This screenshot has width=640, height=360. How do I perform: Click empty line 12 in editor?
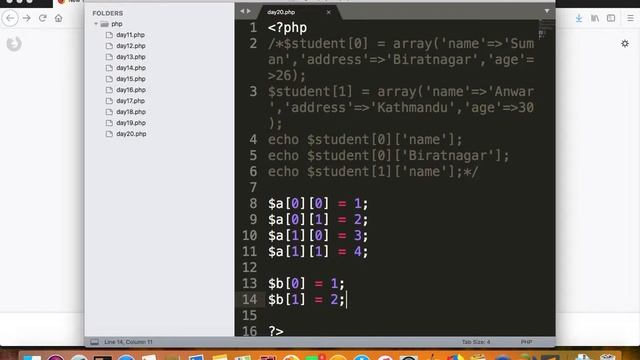coord(408,268)
